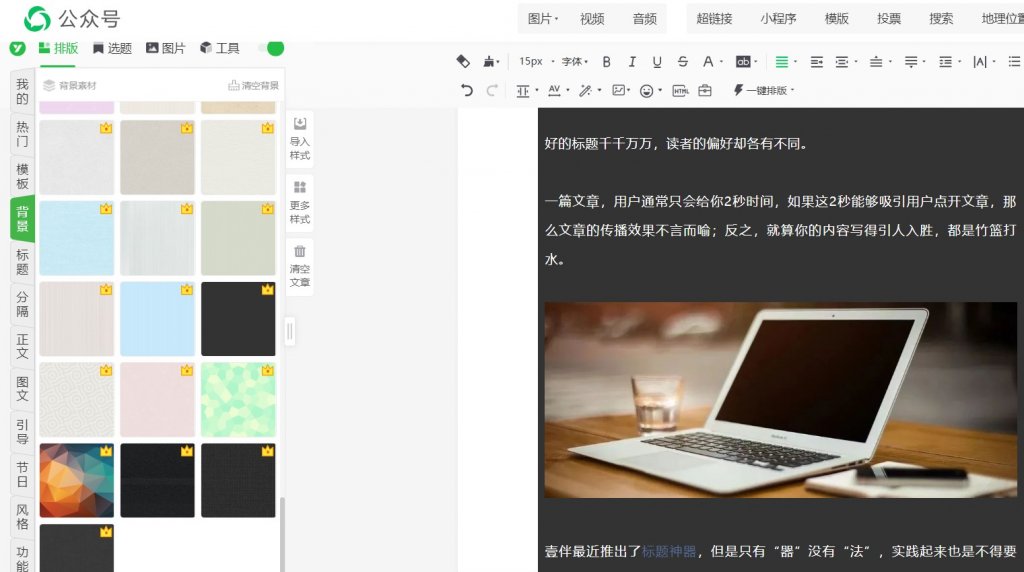Select the 节日 side tab
This screenshot has height=572, width=1024.
coord(22,474)
